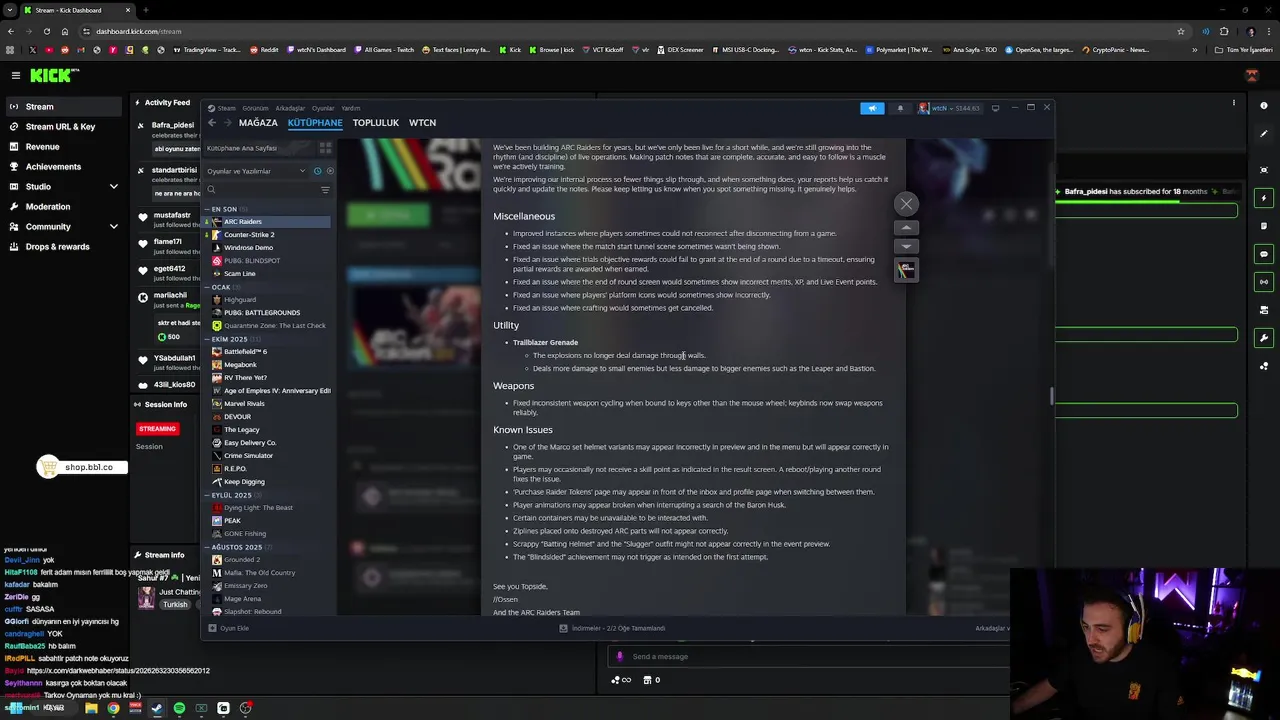Switch Steam to Big Picture mode
The image size is (1280, 720).
pyautogui.click(x=995, y=108)
